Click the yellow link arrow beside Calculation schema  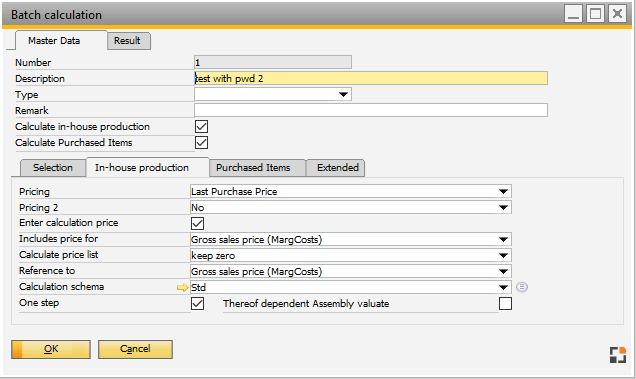(183, 288)
